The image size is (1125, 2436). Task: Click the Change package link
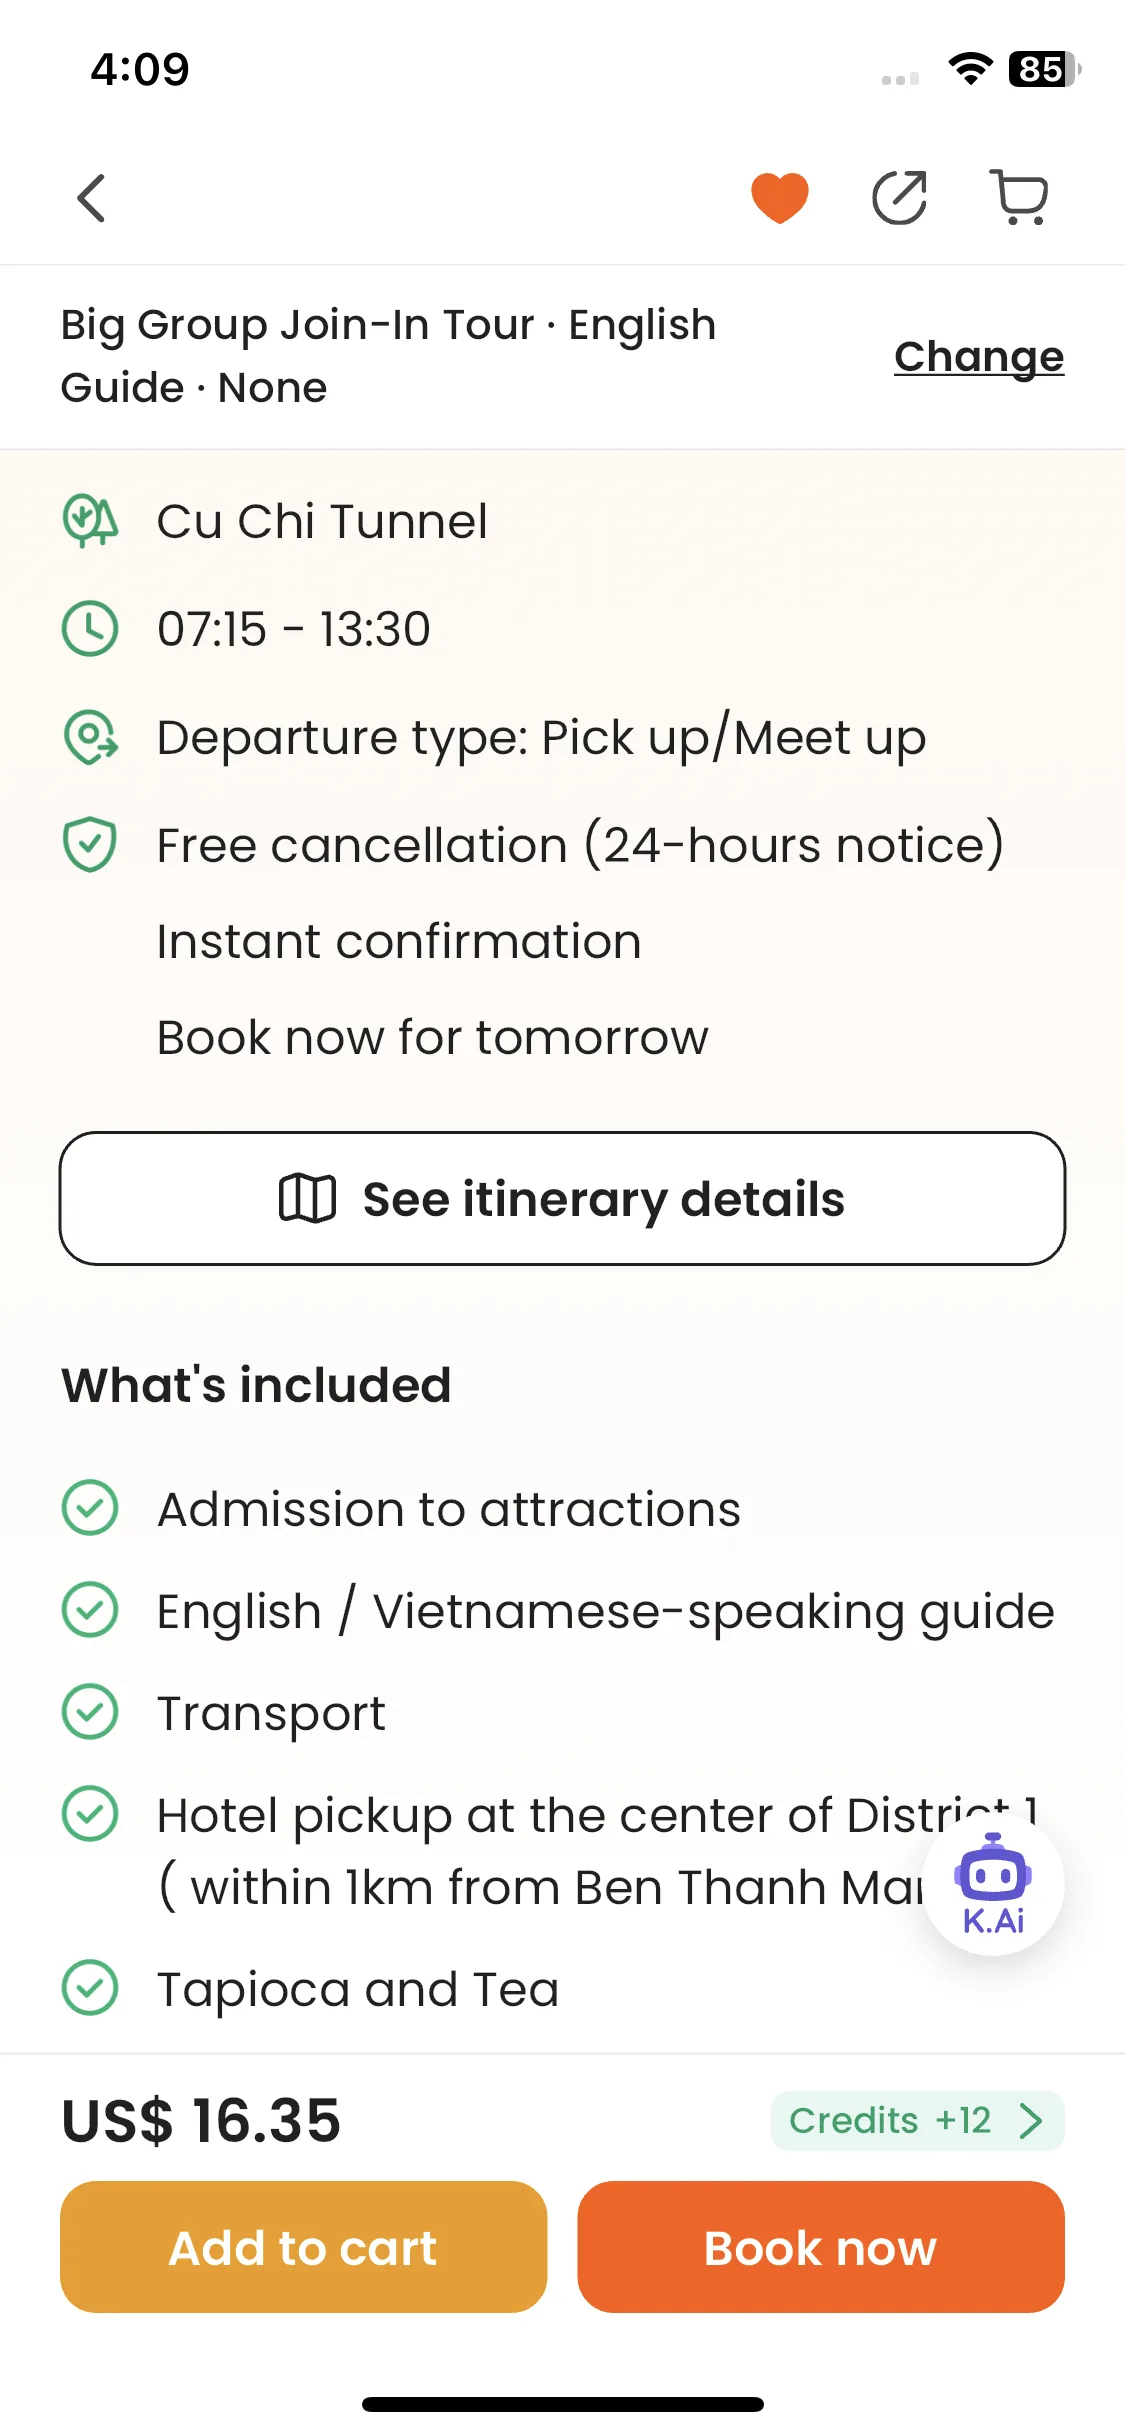click(x=979, y=357)
